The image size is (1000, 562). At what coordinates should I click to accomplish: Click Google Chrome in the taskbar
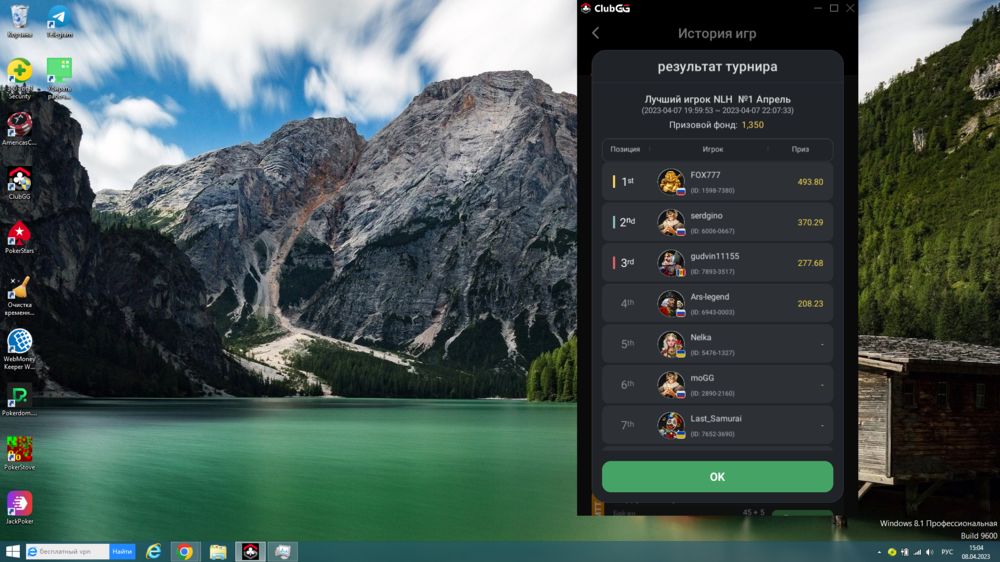[185, 551]
